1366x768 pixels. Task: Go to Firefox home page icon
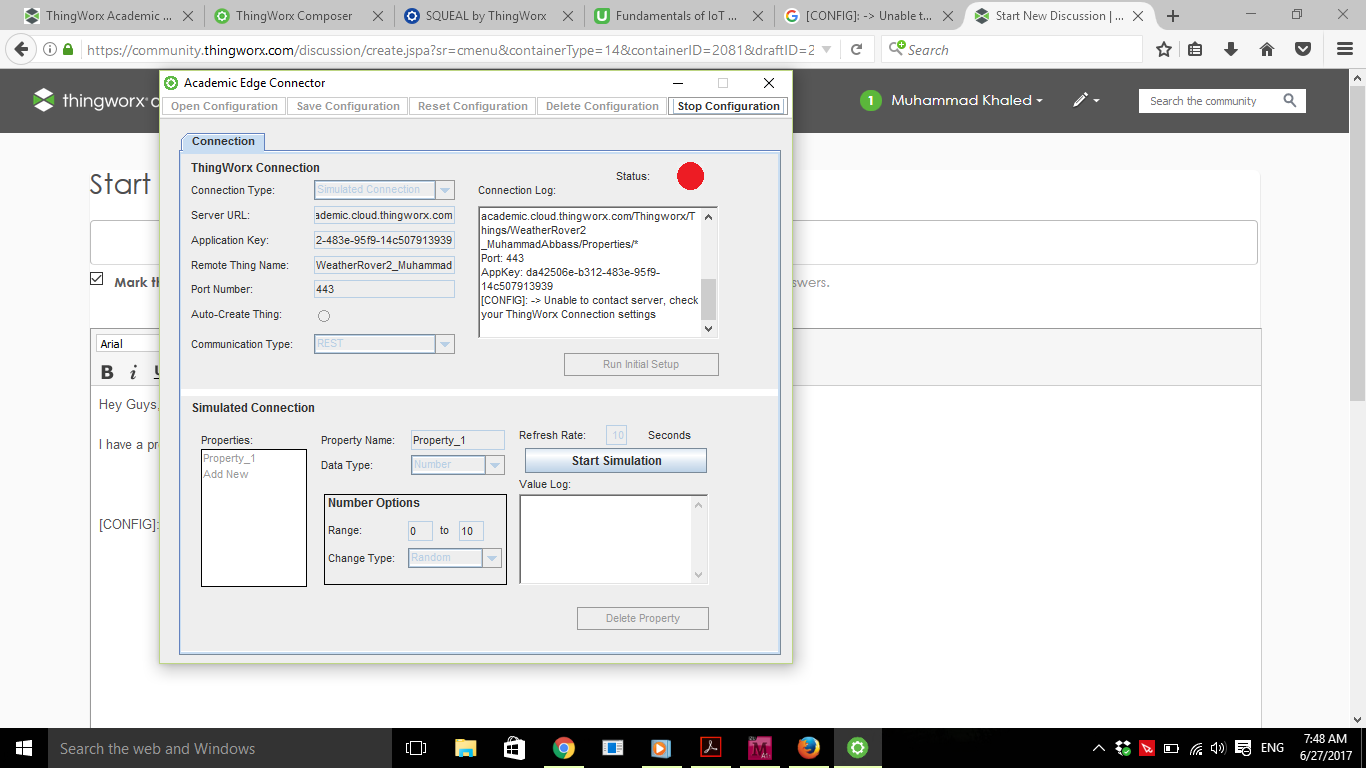pyautogui.click(x=1266, y=49)
